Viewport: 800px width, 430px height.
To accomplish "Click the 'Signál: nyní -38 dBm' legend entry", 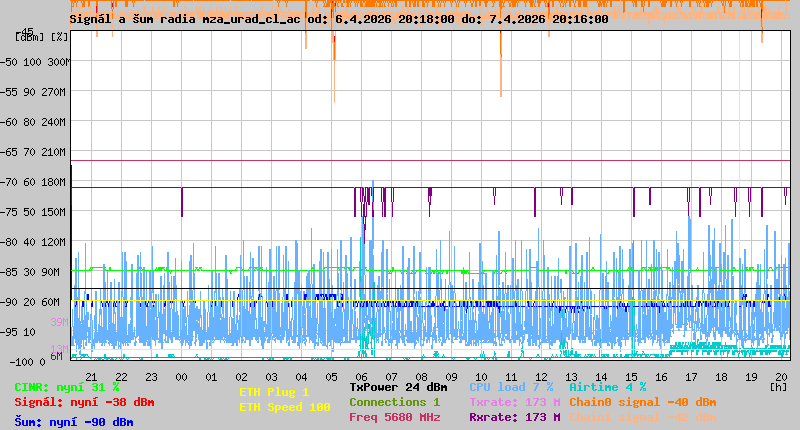I will pyautogui.click(x=84, y=402).
